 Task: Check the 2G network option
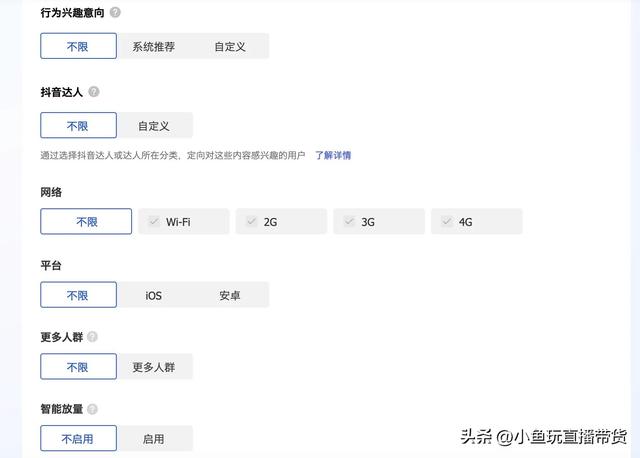[x=251, y=222]
